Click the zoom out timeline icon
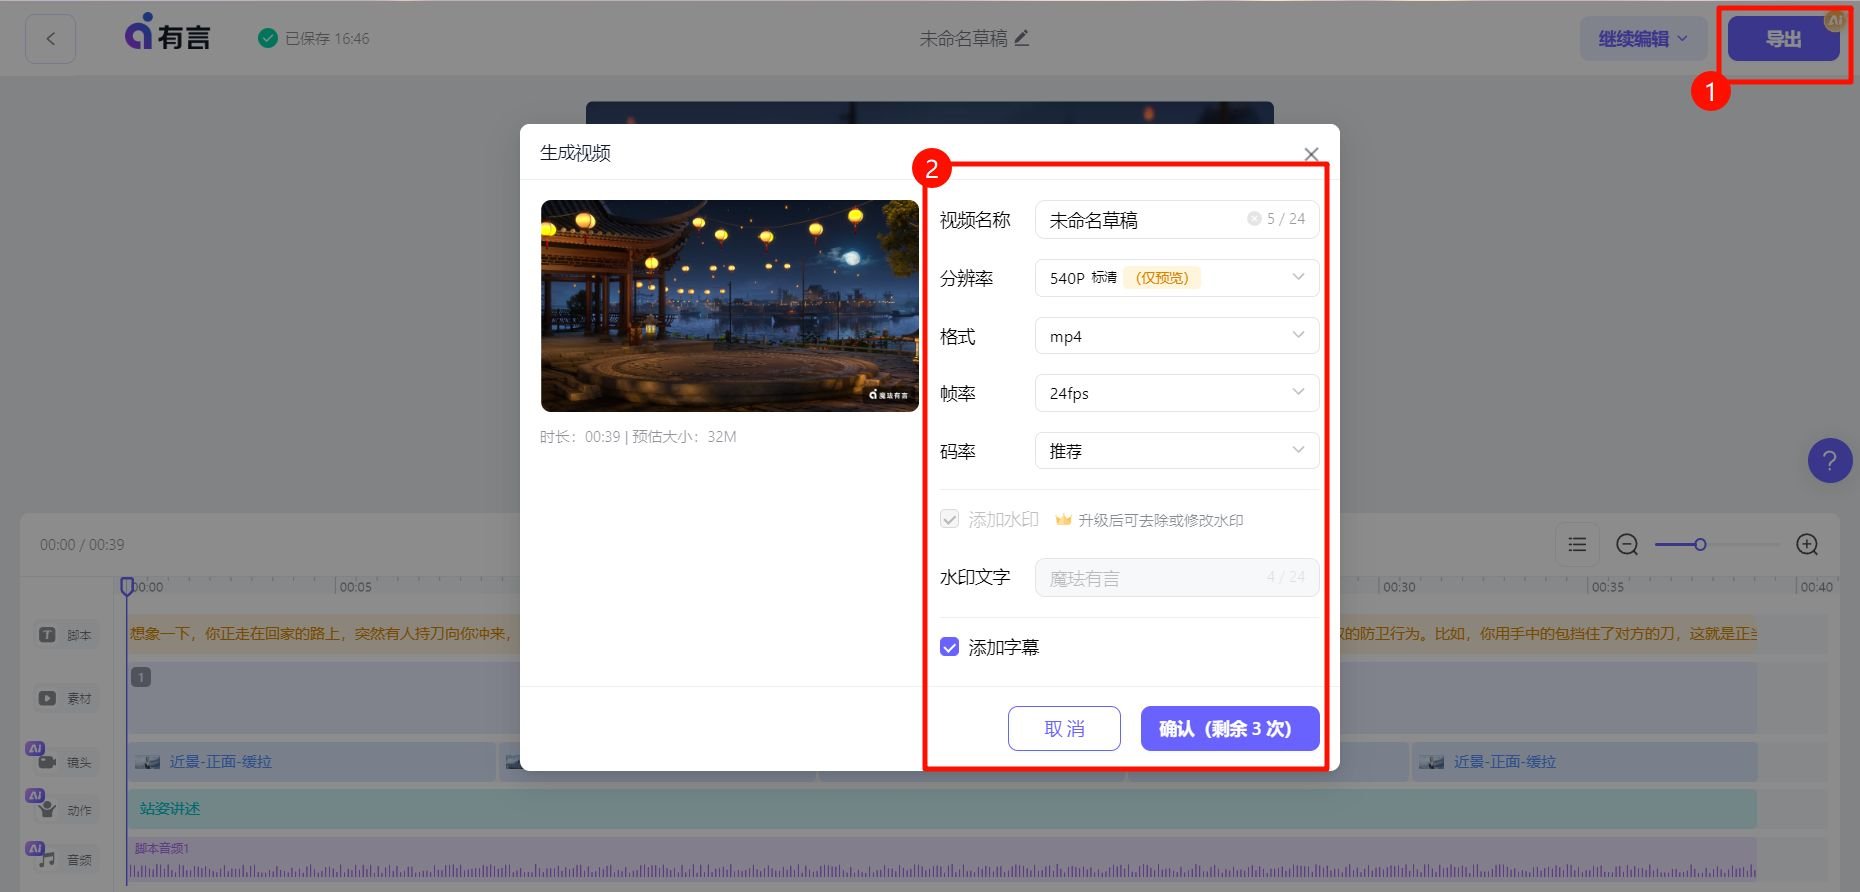This screenshot has height=892, width=1860. click(1627, 545)
